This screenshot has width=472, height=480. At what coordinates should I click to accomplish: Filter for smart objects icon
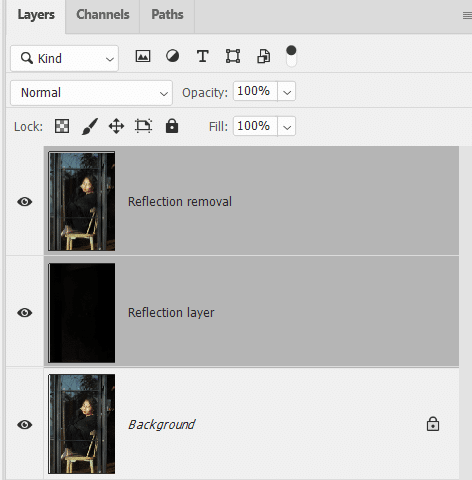point(263,56)
